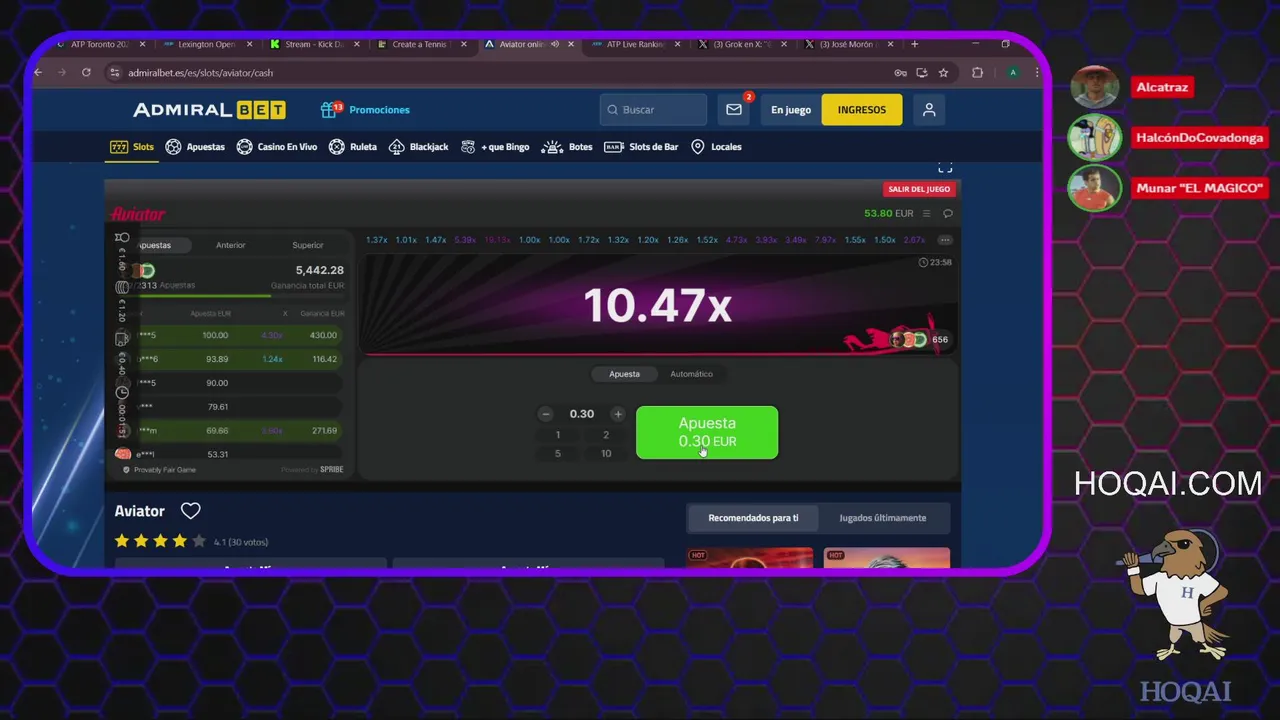
Task: Select the Jugados últimamente tab
Action: coord(882,518)
